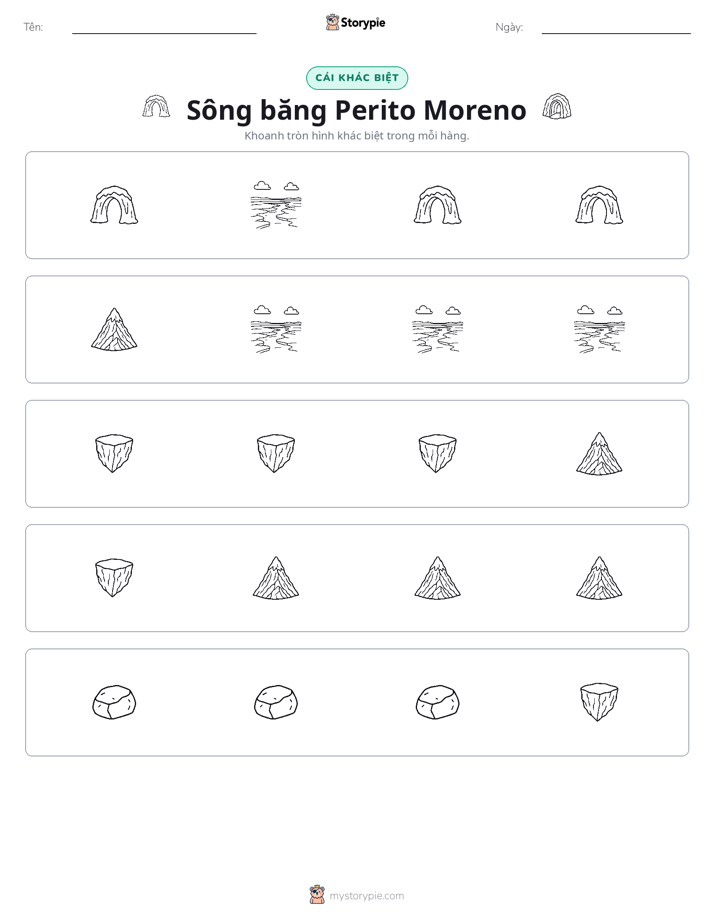Select the last mountain in row four
The height and width of the screenshot is (924, 714).
pyautogui.click(x=599, y=578)
